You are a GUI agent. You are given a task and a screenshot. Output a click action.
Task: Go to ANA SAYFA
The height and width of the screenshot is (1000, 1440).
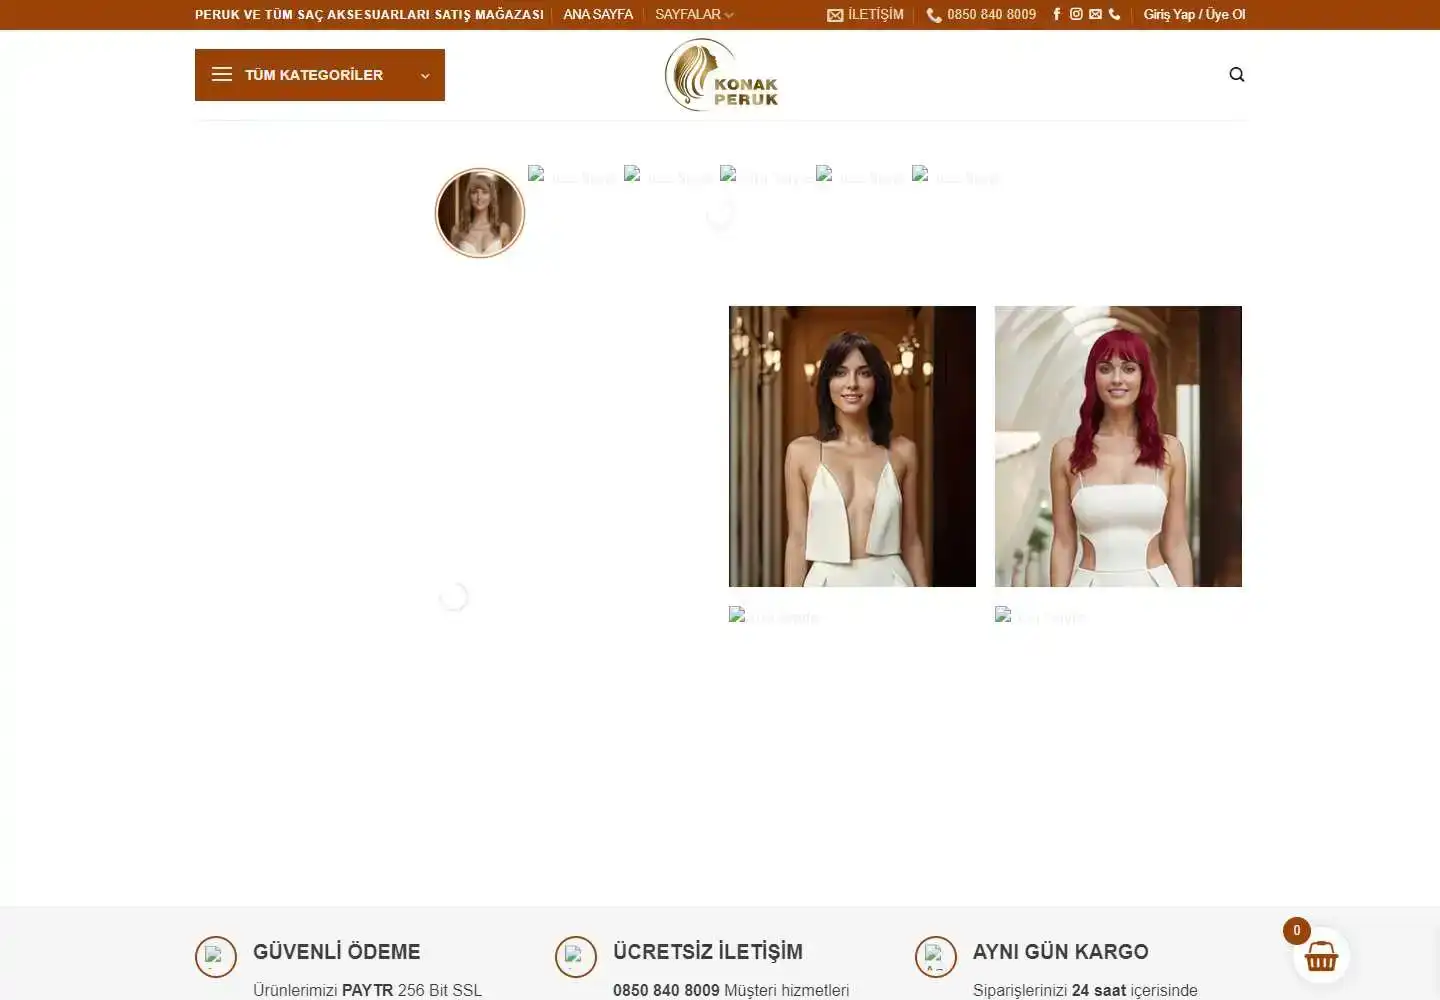[598, 14]
